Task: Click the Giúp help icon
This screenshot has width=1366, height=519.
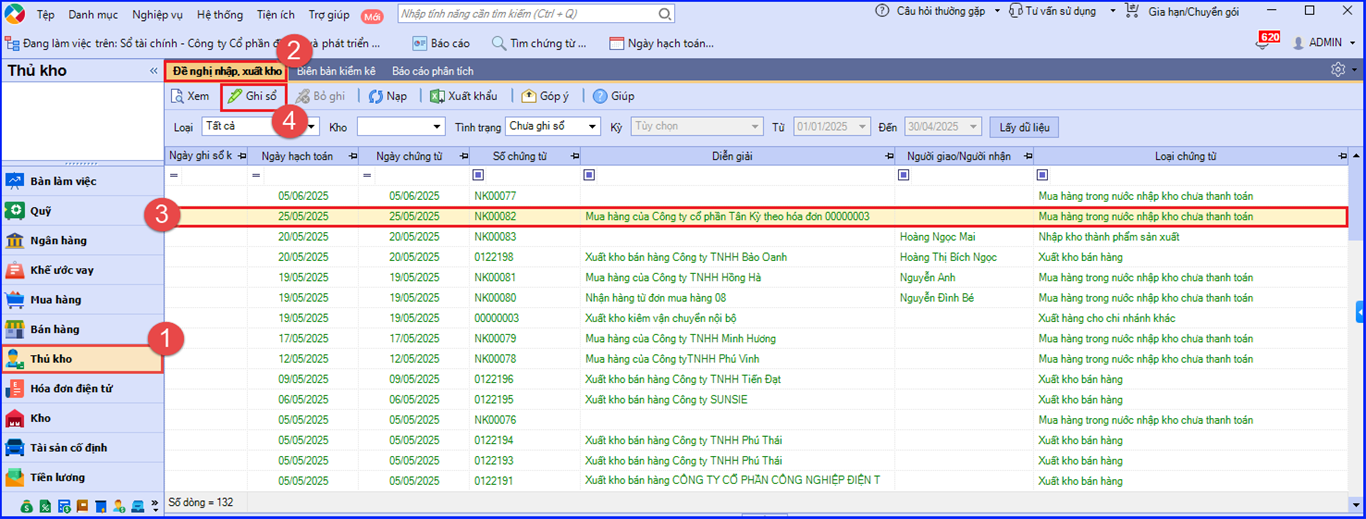Action: (x=600, y=96)
